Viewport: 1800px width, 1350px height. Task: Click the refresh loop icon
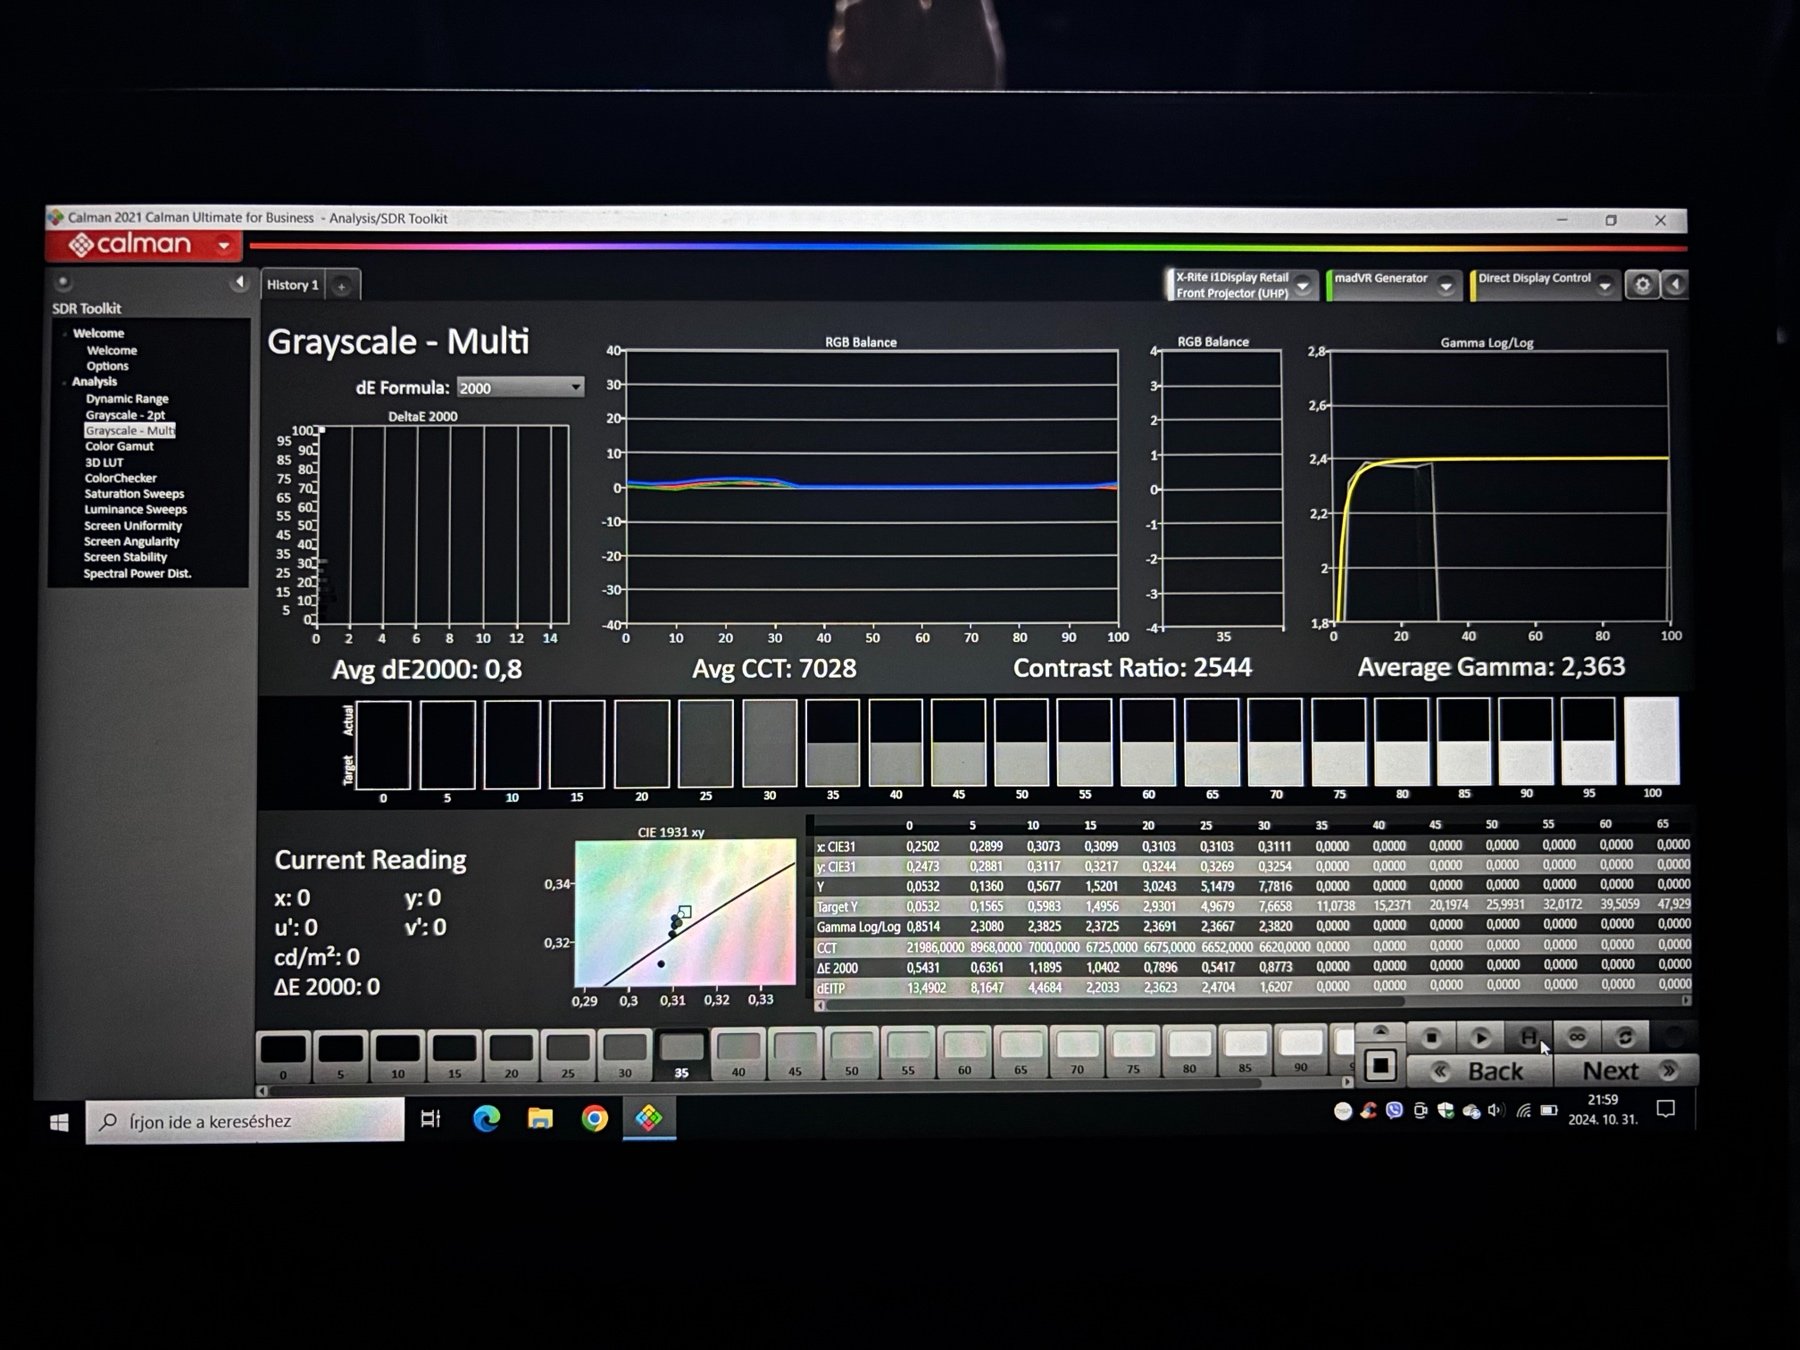(1625, 1037)
